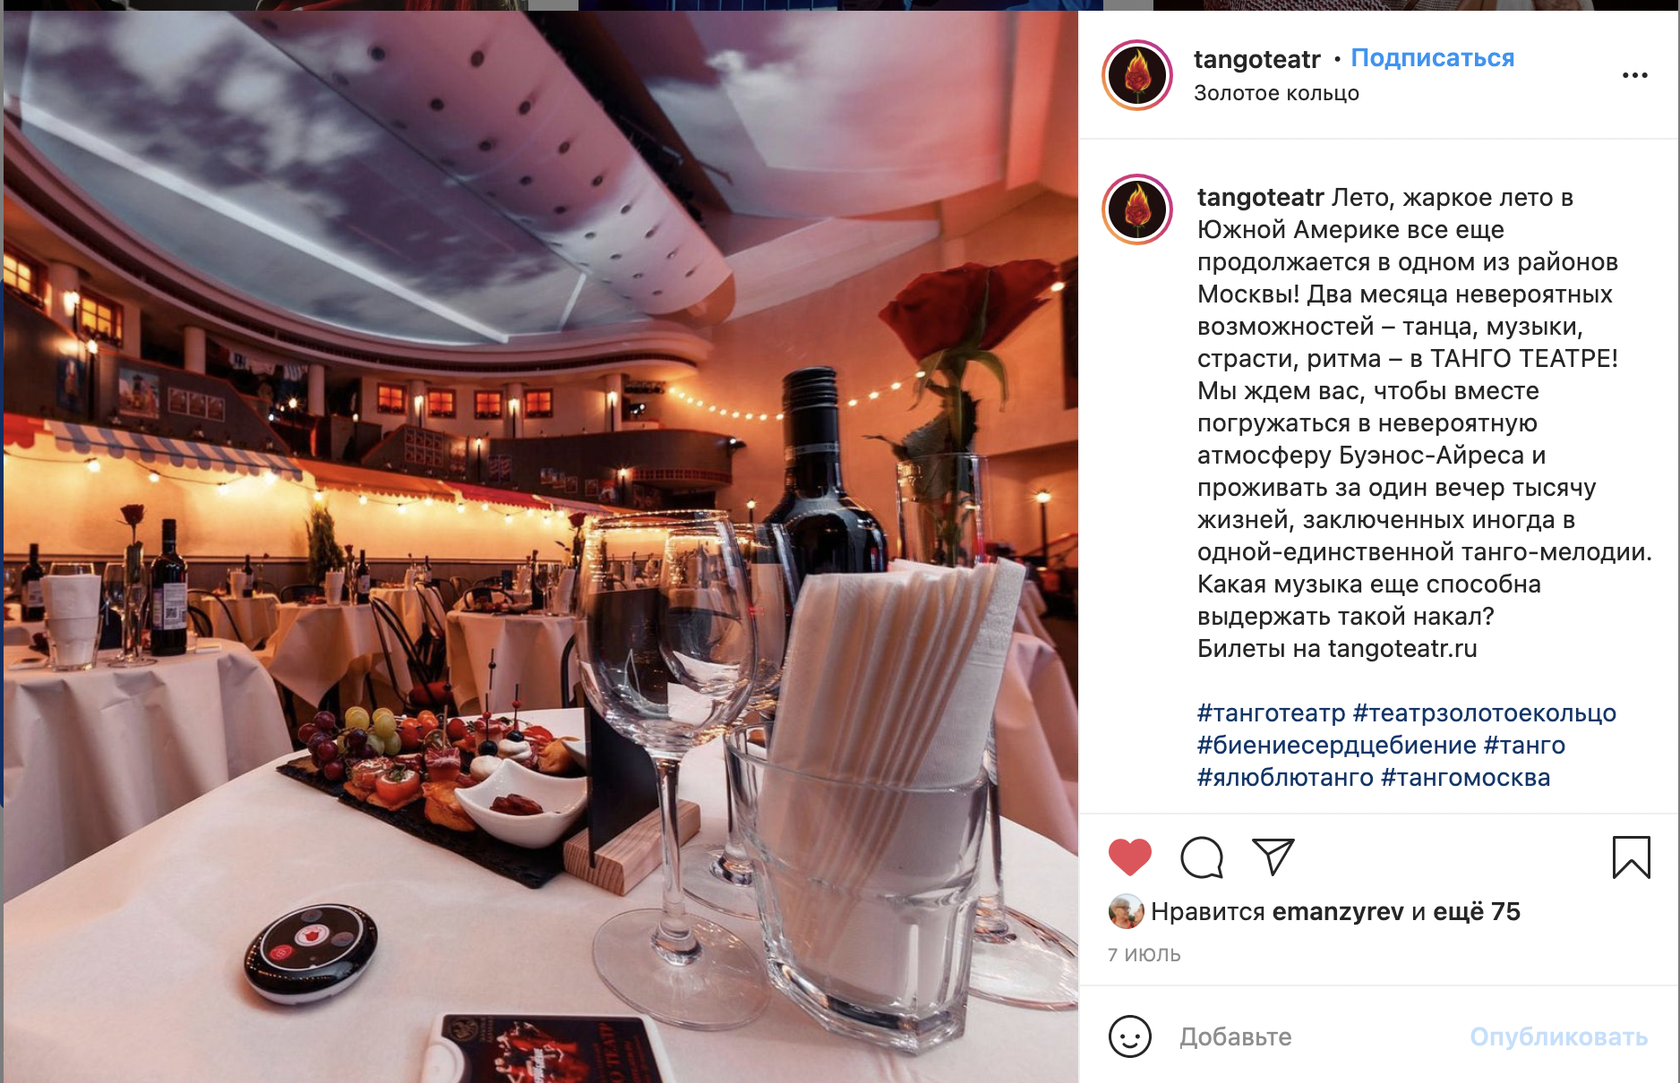This screenshot has height=1083, width=1680.
Task: Open the three-dot more options menu
Action: tap(1635, 76)
